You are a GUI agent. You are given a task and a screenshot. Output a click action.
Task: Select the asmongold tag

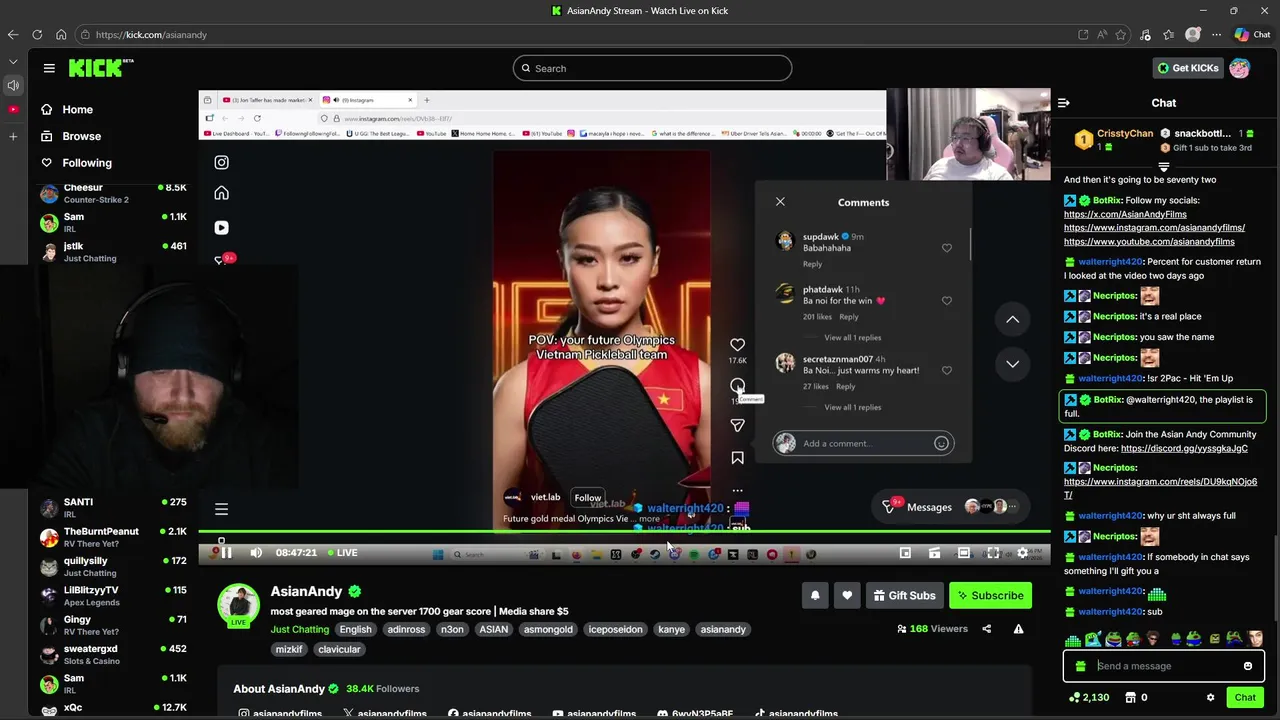[548, 629]
